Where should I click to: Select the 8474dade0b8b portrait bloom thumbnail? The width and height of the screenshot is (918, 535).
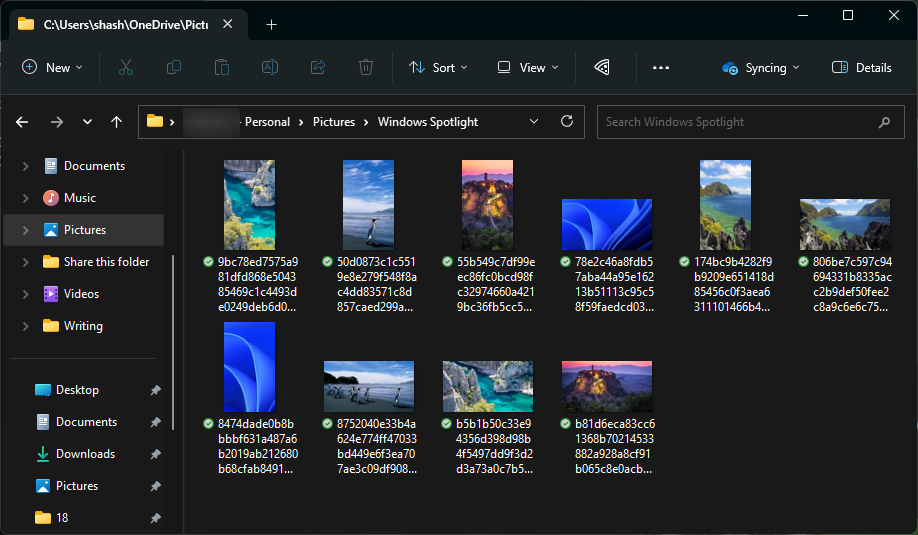point(249,367)
